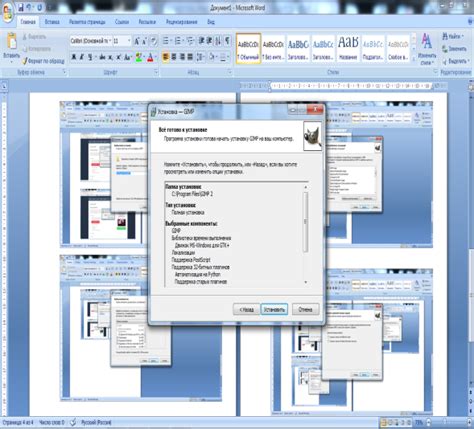This screenshot has width=474, height=429.
Task: Switch to the Главная ribbon tab
Action: [28, 22]
